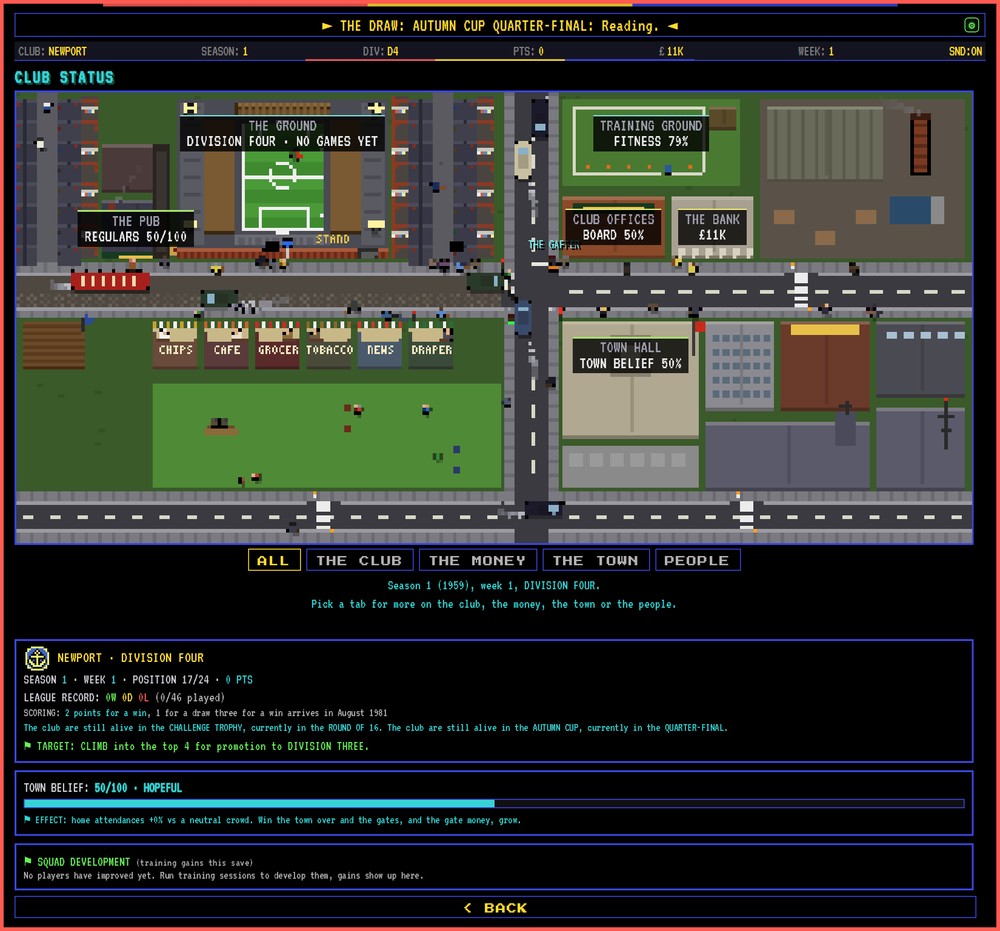
Task: Click THE BANK £11K label
Action: click(x=712, y=227)
